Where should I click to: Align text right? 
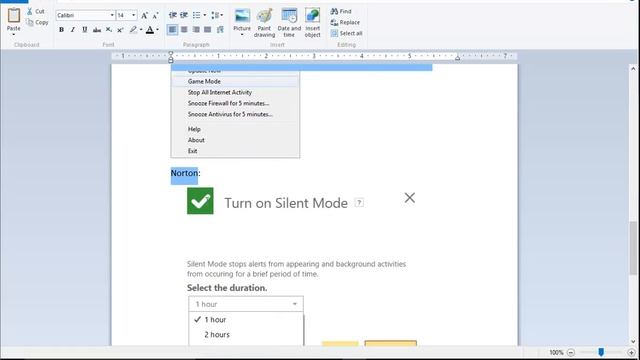point(196,29)
